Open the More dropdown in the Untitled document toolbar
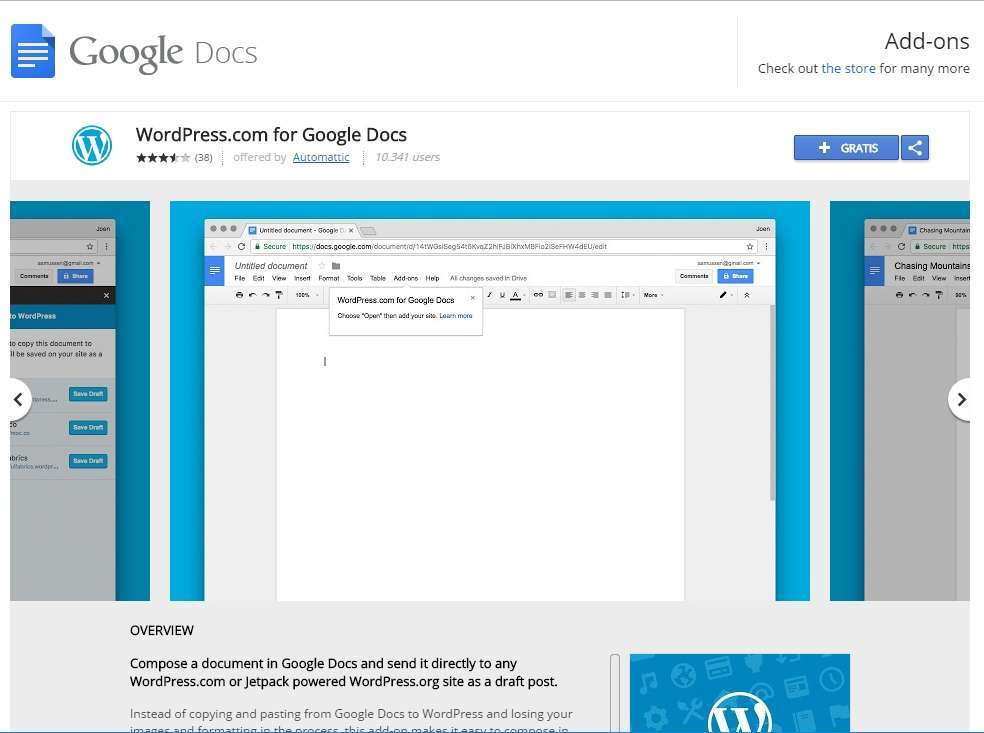Screen dimensions: 984x733 click(653, 295)
